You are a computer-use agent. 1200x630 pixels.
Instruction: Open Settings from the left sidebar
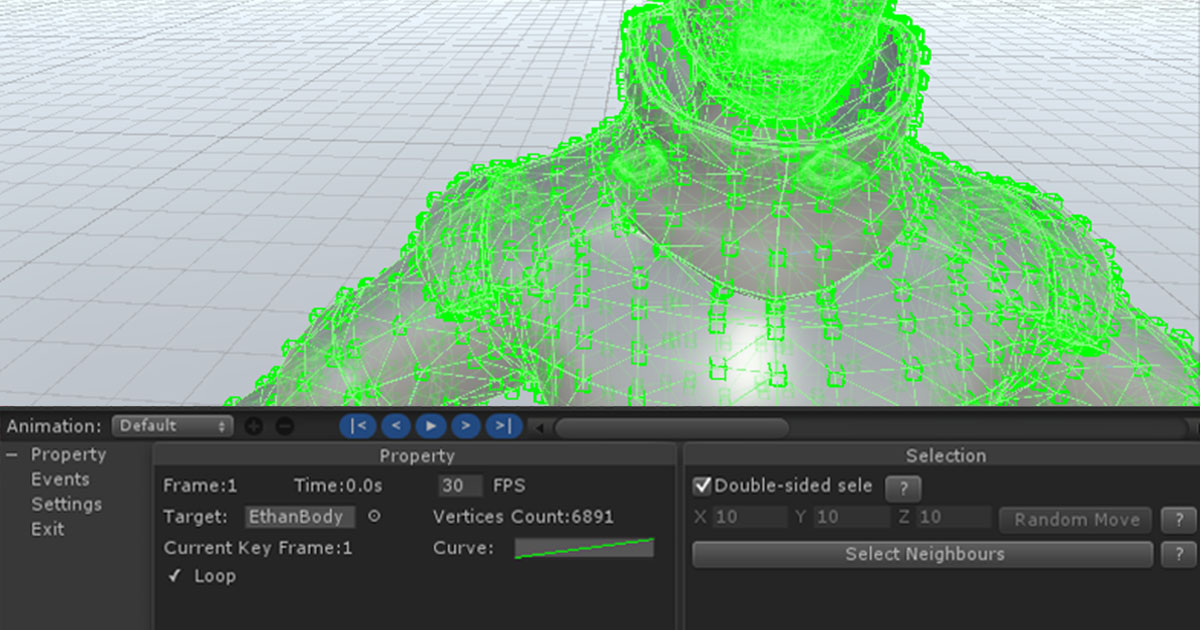click(66, 504)
